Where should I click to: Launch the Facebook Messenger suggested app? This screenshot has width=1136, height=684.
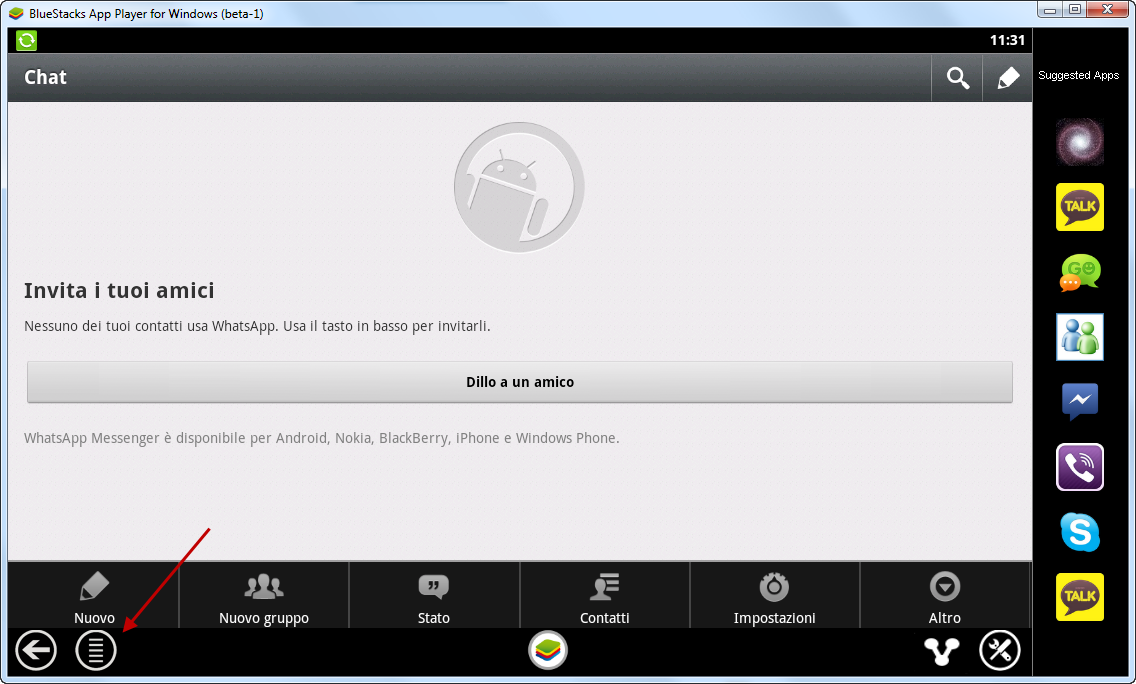(x=1080, y=402)
